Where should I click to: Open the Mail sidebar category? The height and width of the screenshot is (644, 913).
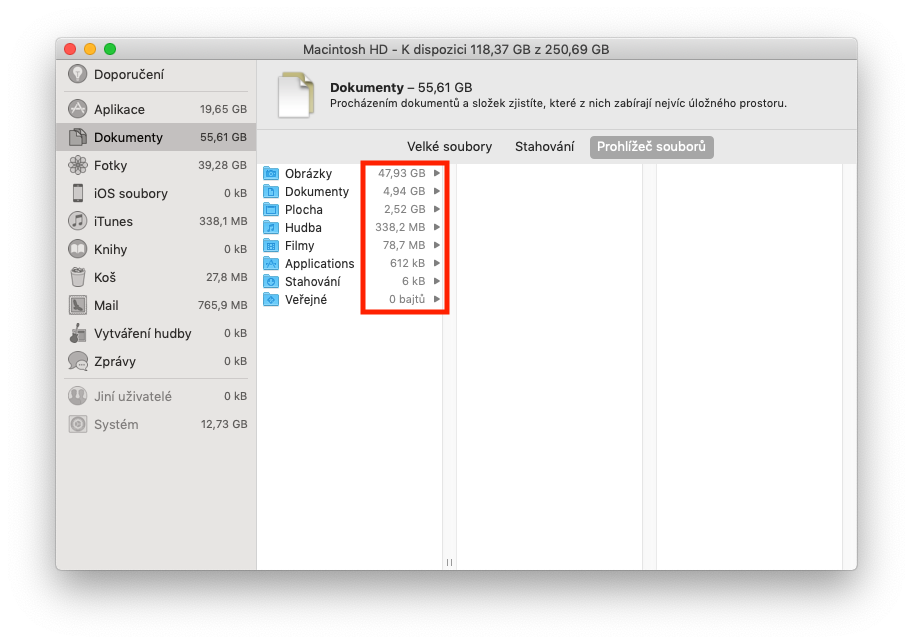[x=156, y=305]
